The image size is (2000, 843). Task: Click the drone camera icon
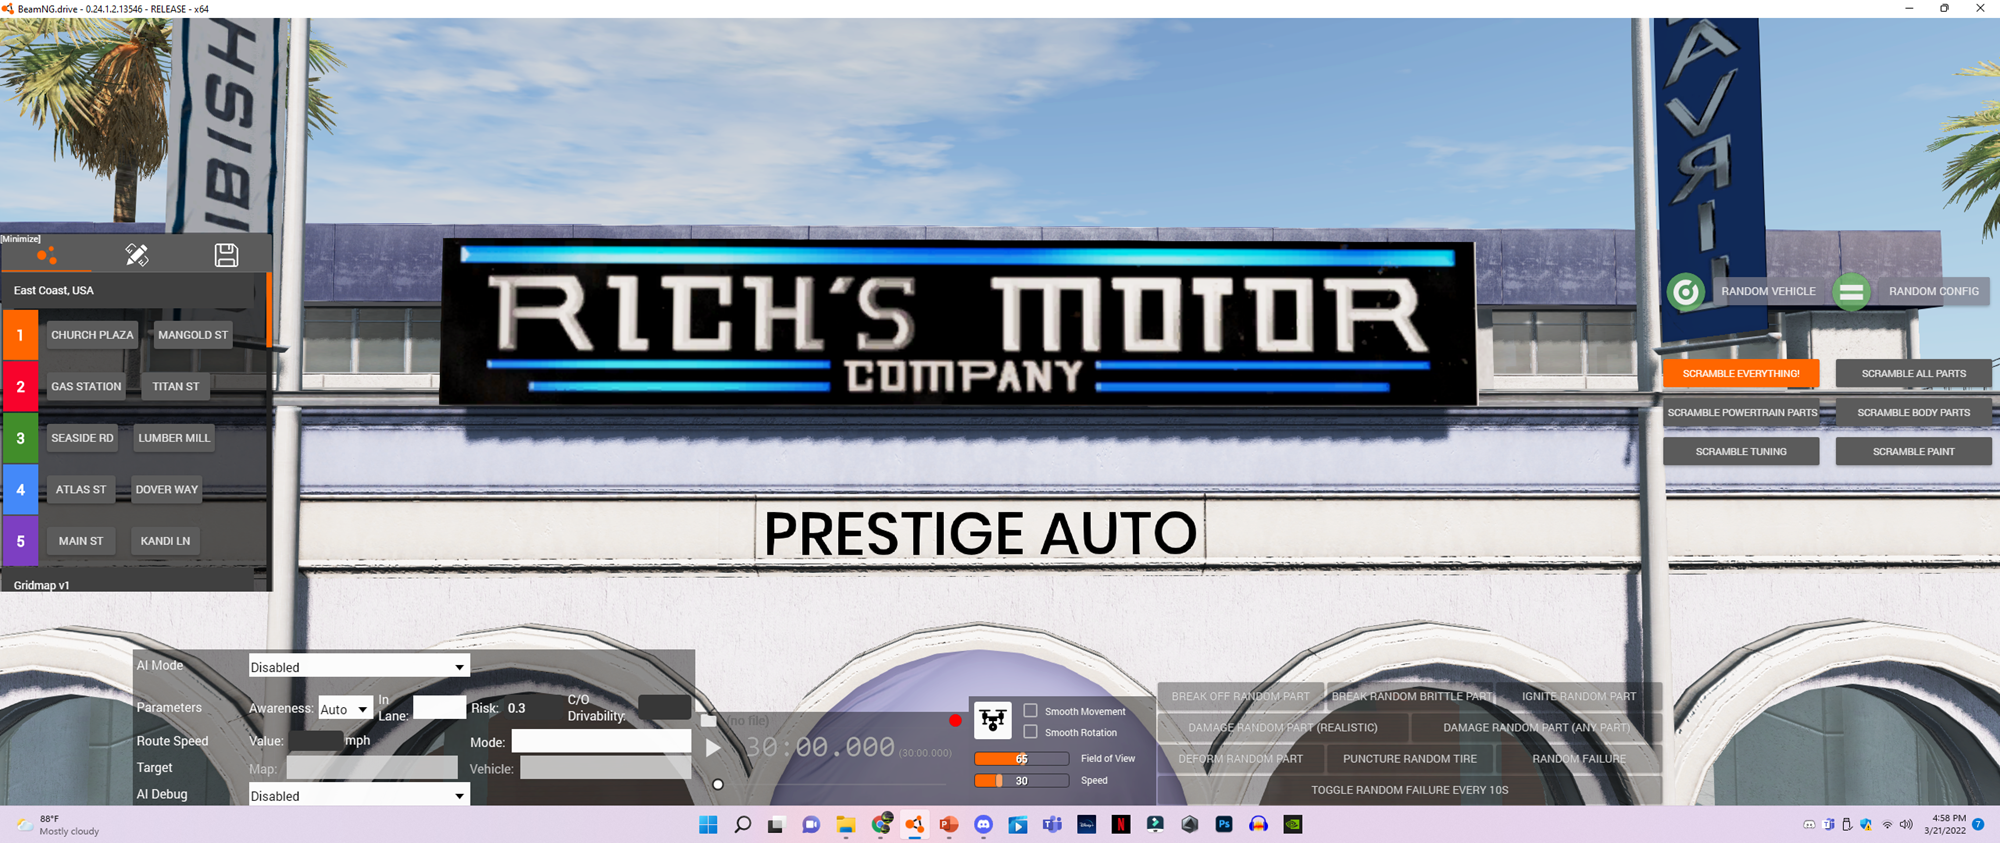(993, 719)
